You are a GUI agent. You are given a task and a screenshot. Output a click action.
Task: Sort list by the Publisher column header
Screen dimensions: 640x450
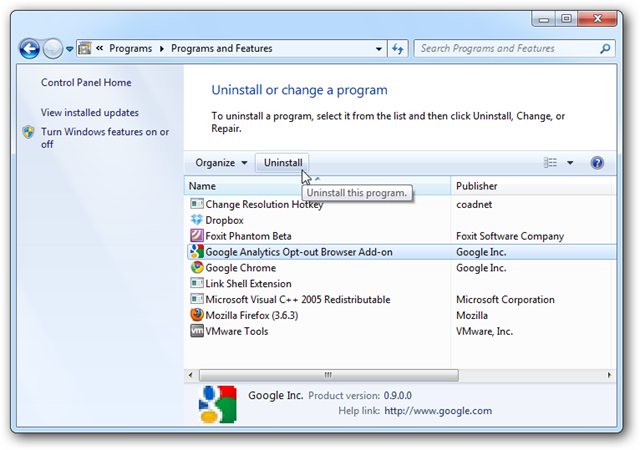coord(531,186)
